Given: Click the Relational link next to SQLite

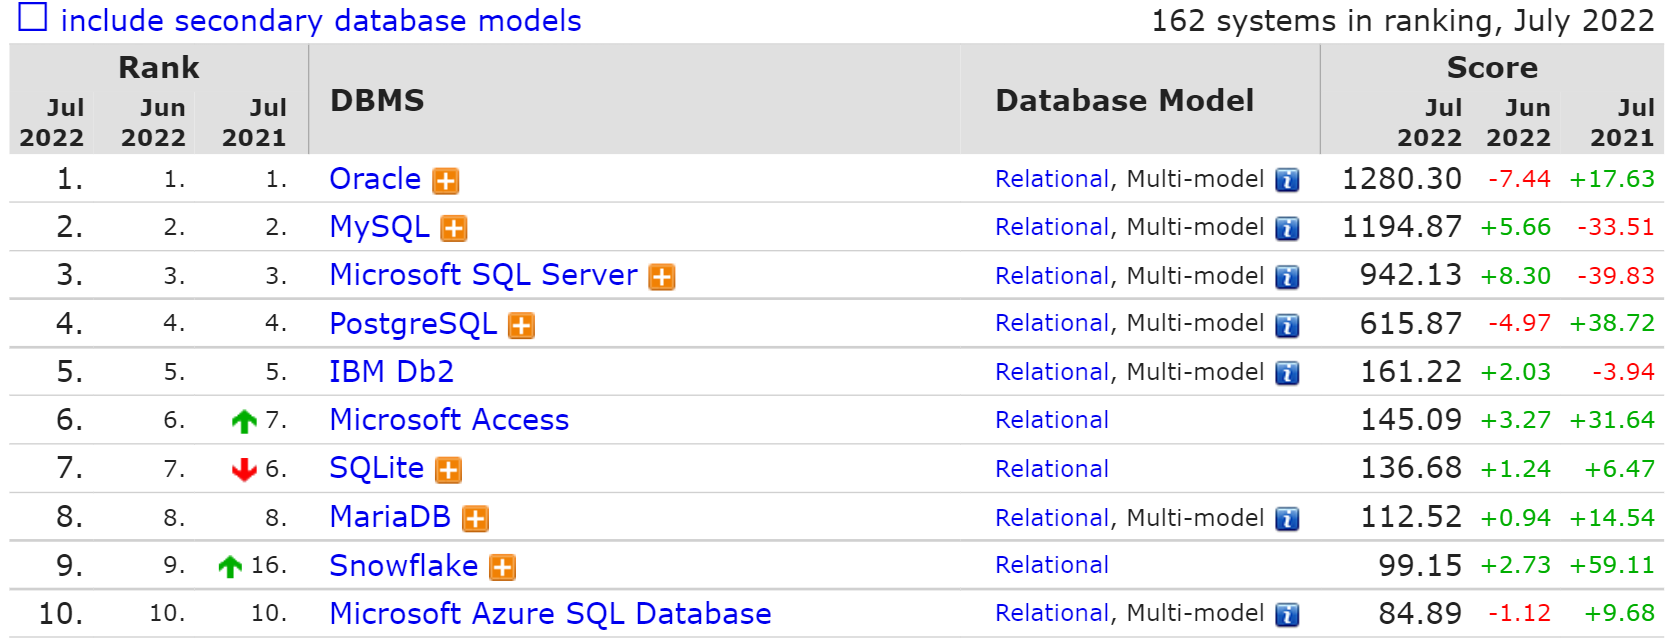Looking at the screenshot, I should point(1051,469).
